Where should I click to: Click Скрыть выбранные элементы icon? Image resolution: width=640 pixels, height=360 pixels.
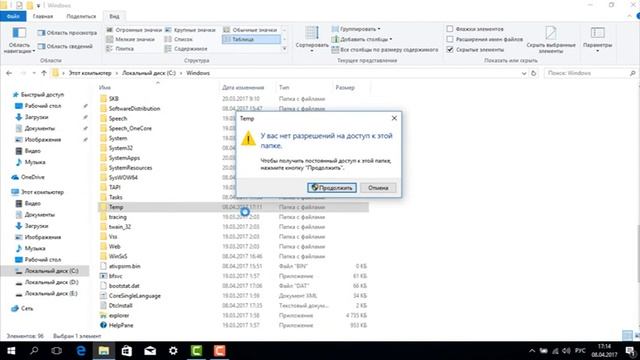[x=551, y=33]
